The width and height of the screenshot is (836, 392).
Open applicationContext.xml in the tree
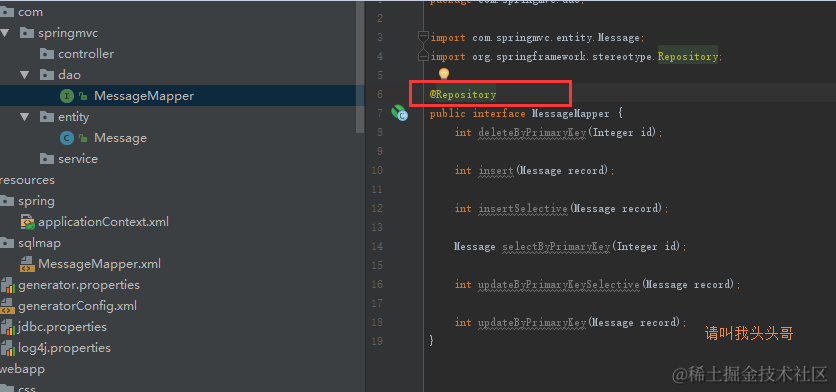click(x=103, y=222)
